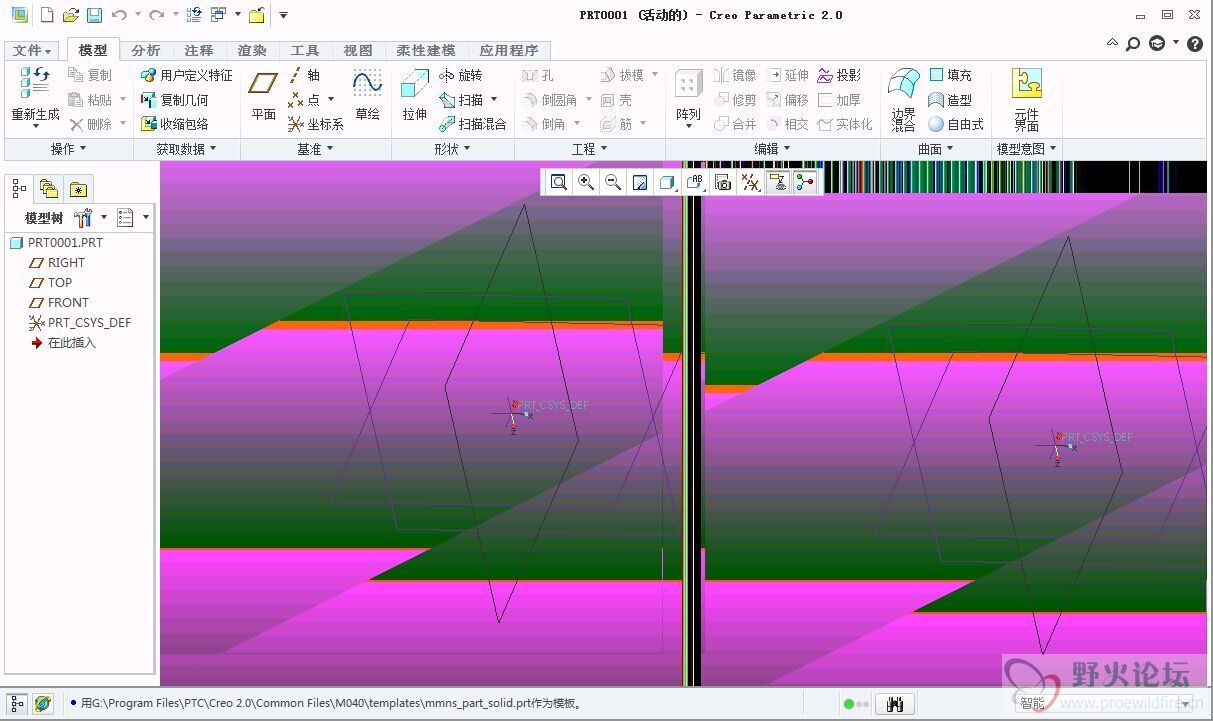The image size is (1213, 721).
Task: Toggle the browser display in status bar
Action: coord(42,704)
